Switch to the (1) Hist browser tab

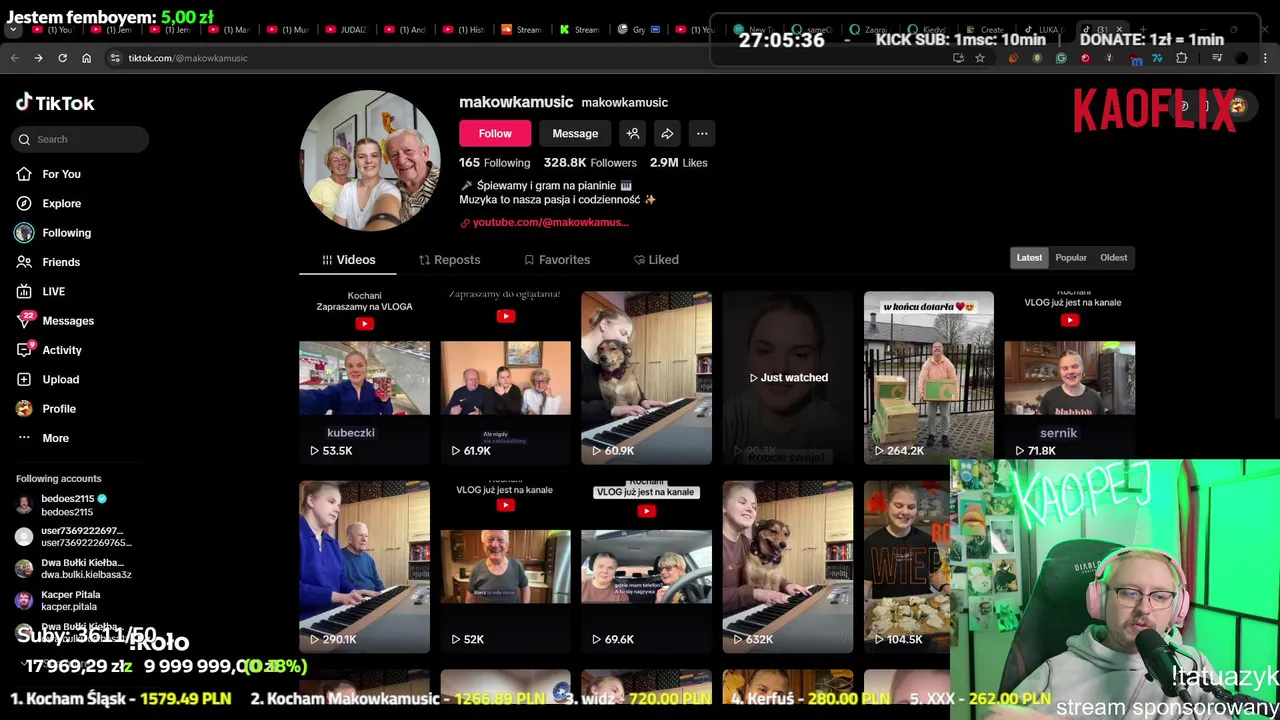tap(464, 30)
